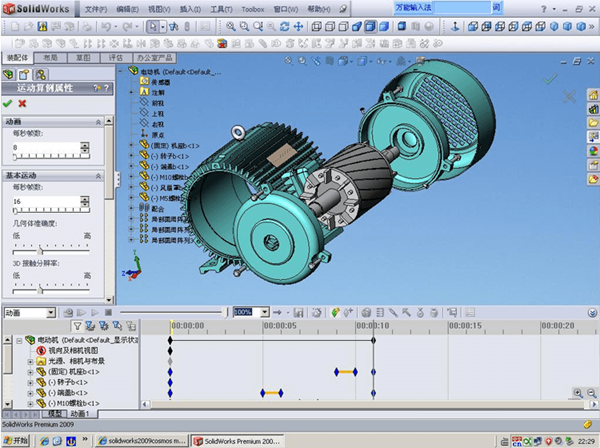Click the green OK checkmark in property panel

8,103
